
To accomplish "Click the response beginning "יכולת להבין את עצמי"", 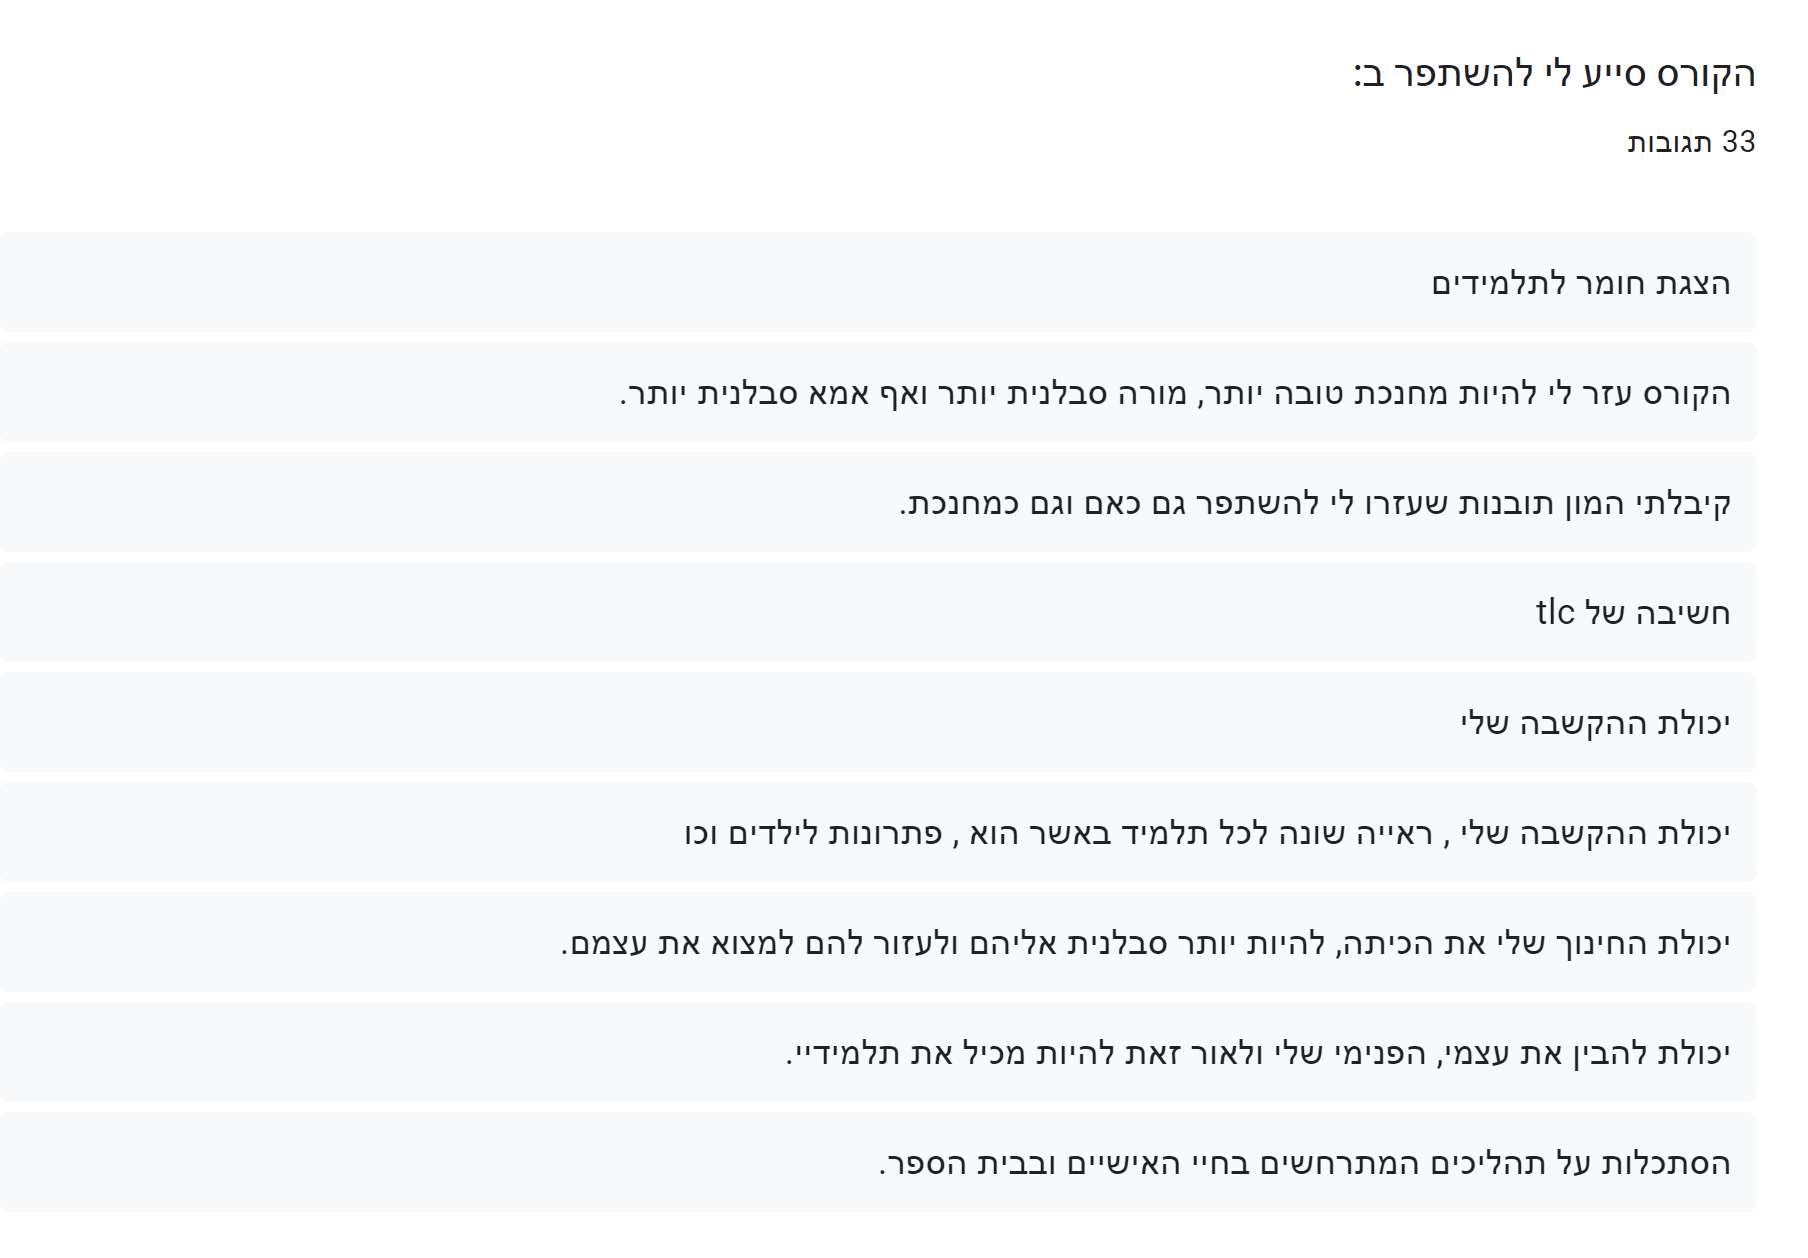I will [x=1257, y=1053].
